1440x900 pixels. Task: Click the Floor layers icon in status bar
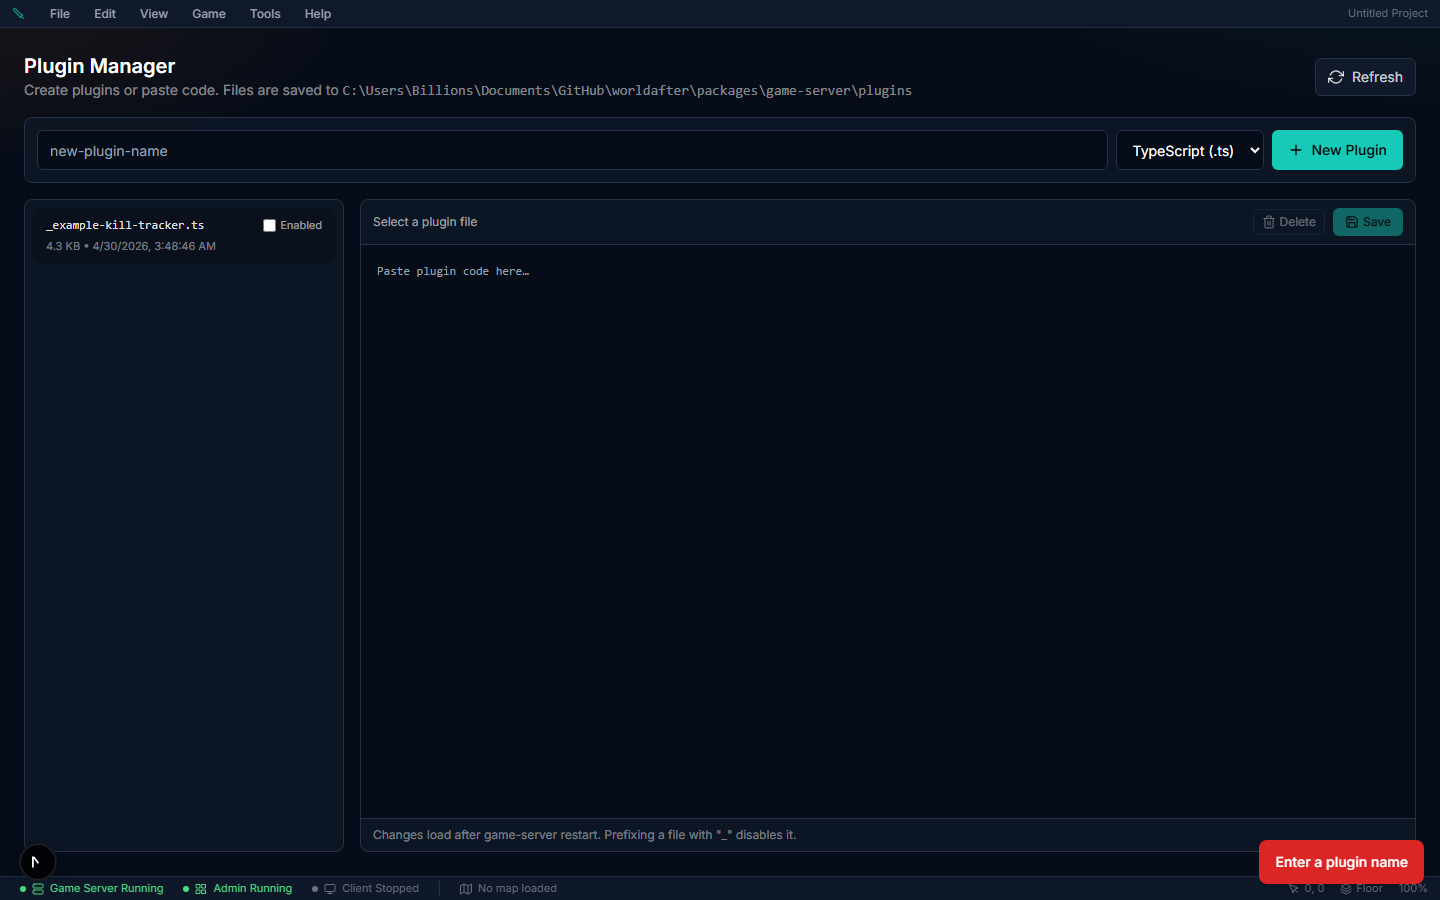(1346, 889)
